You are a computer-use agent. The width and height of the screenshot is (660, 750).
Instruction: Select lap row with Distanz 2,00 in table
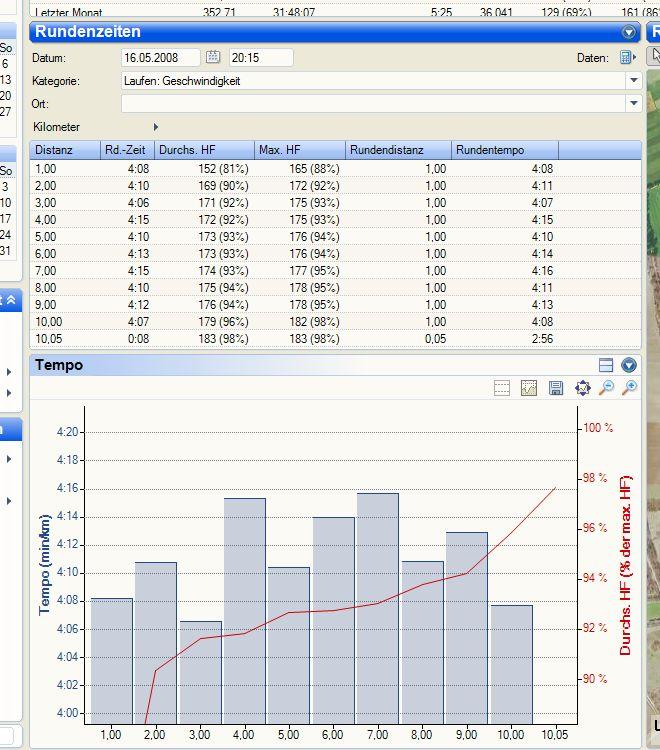click(x=335, y=186)
